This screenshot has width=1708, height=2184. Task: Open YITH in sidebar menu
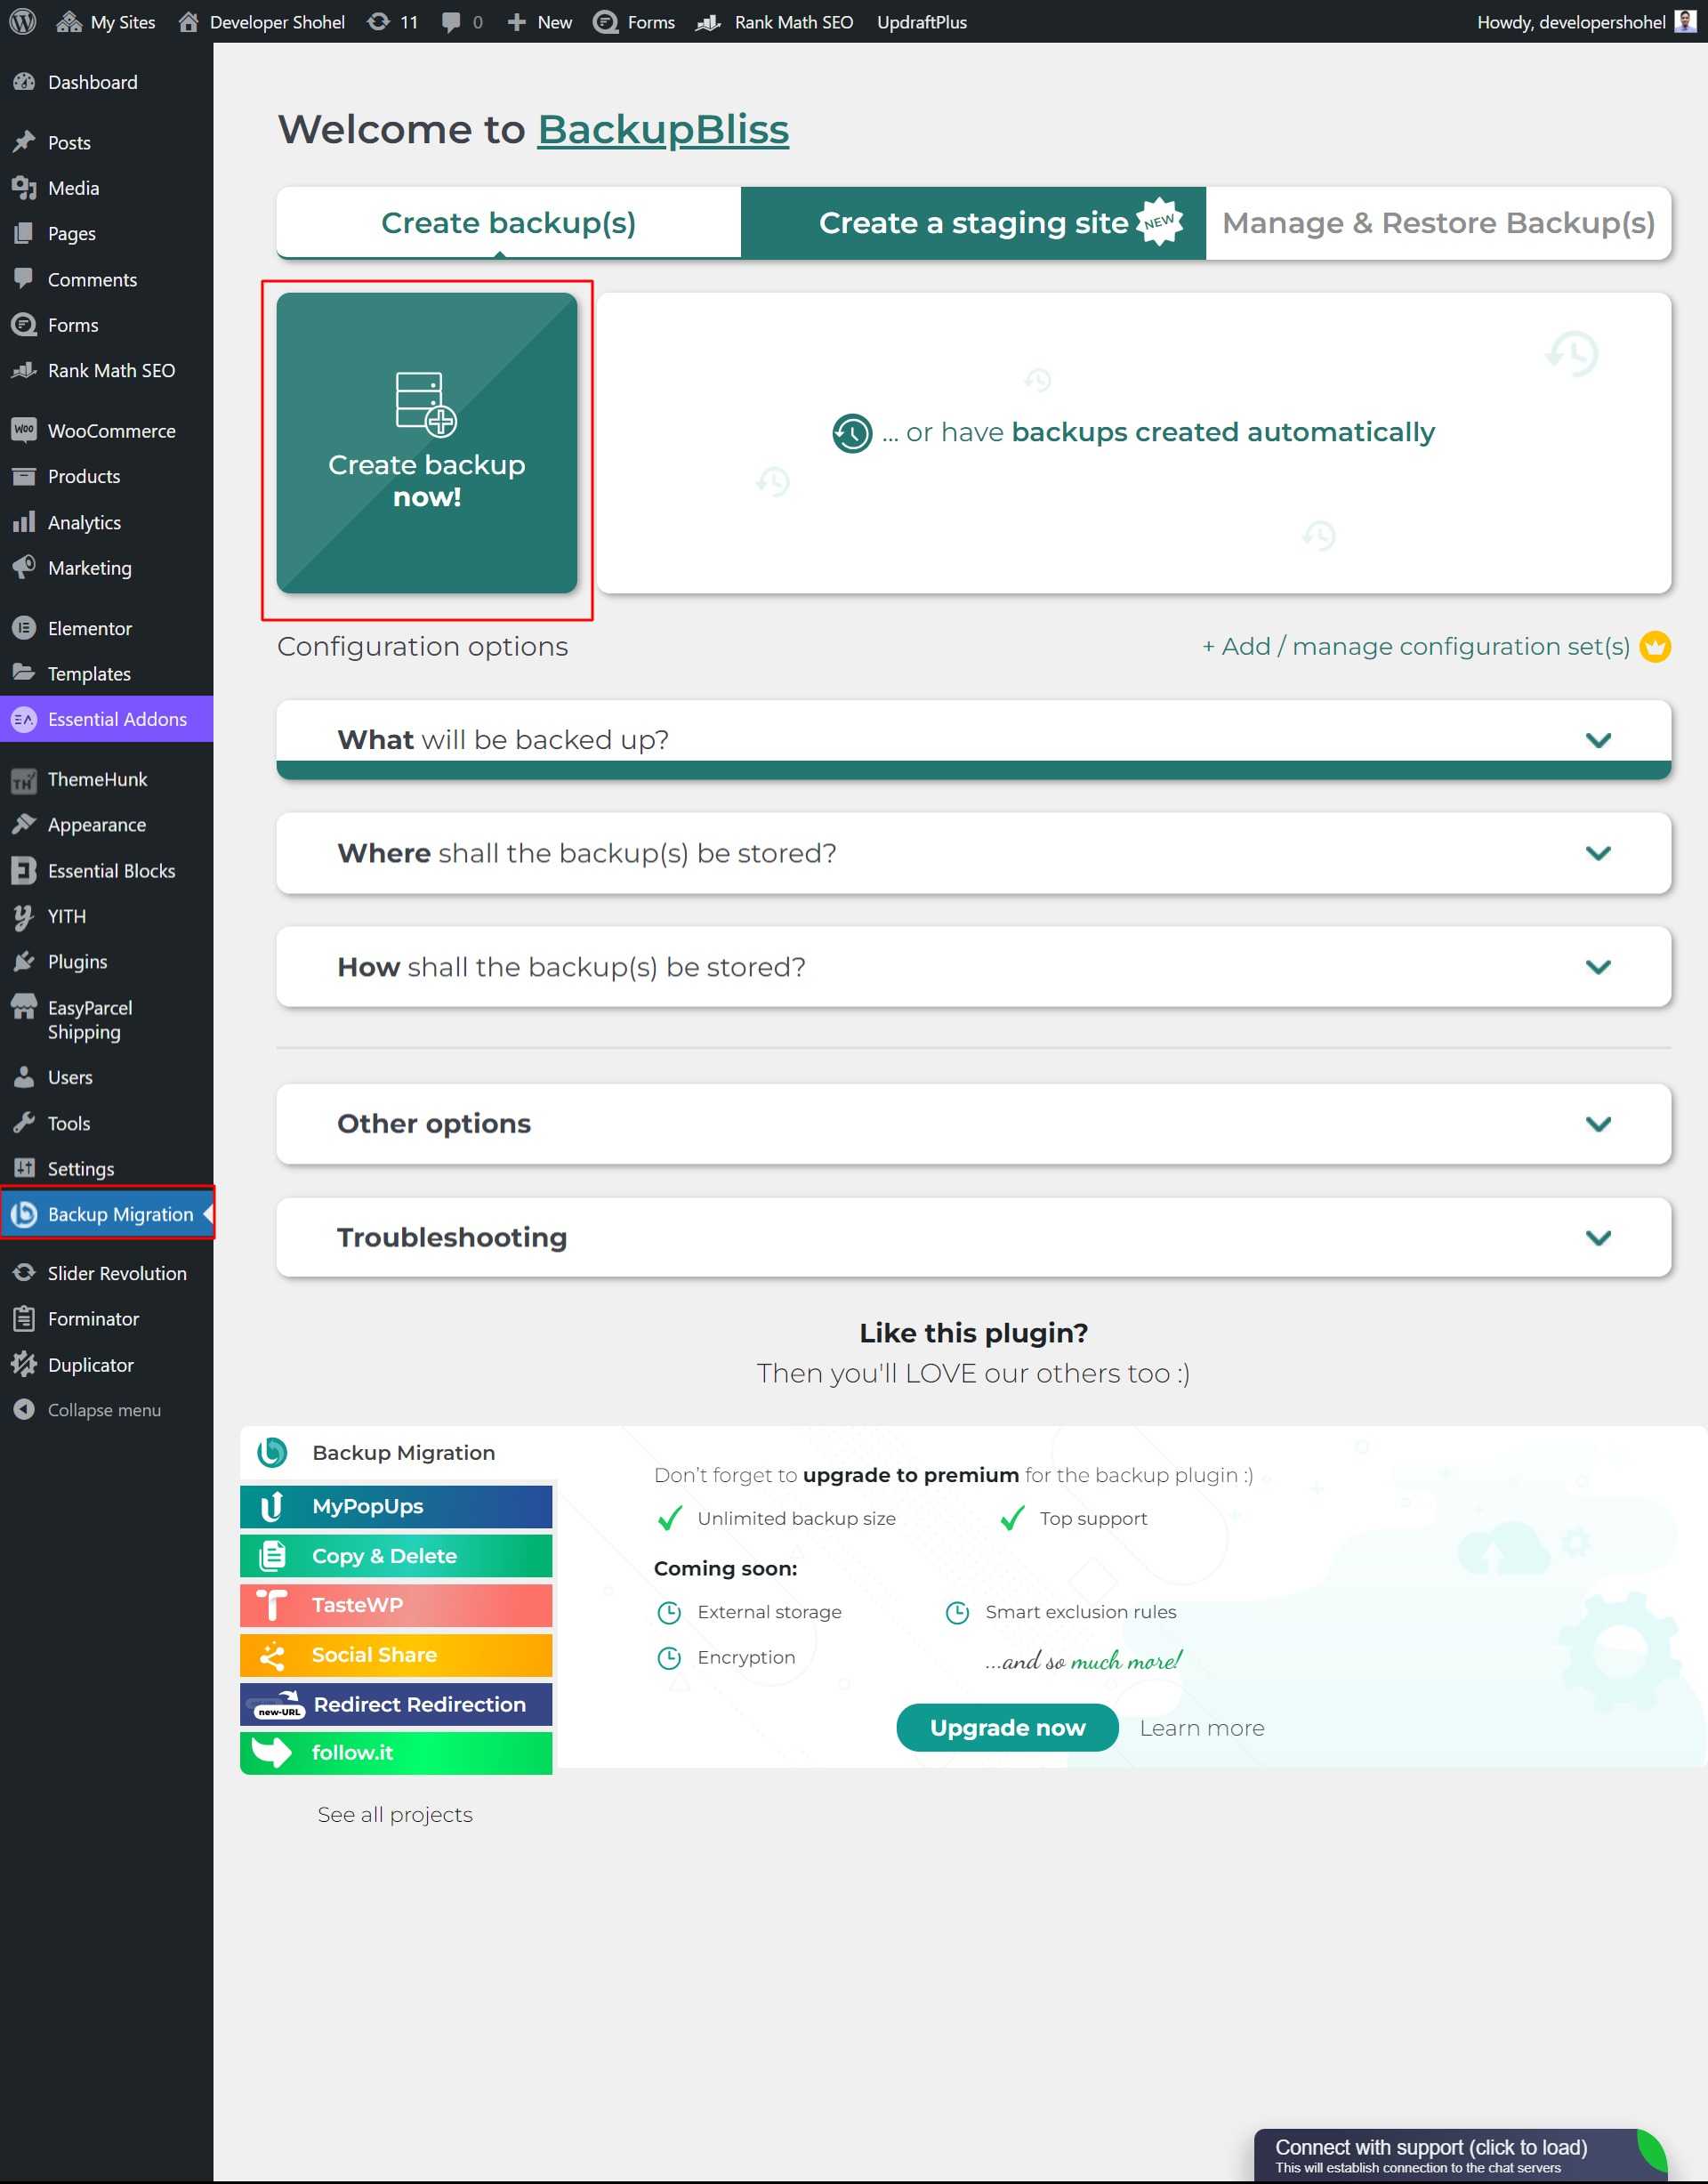click(106, 916)
